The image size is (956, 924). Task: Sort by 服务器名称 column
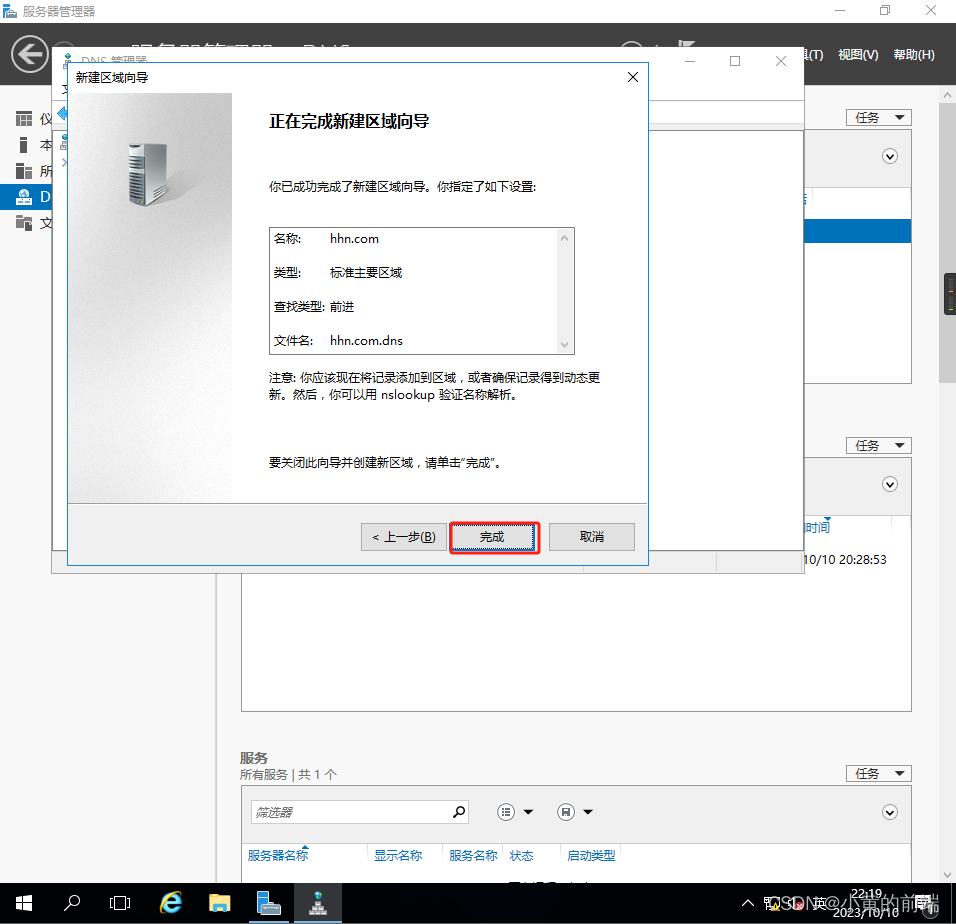pos(278,856)
